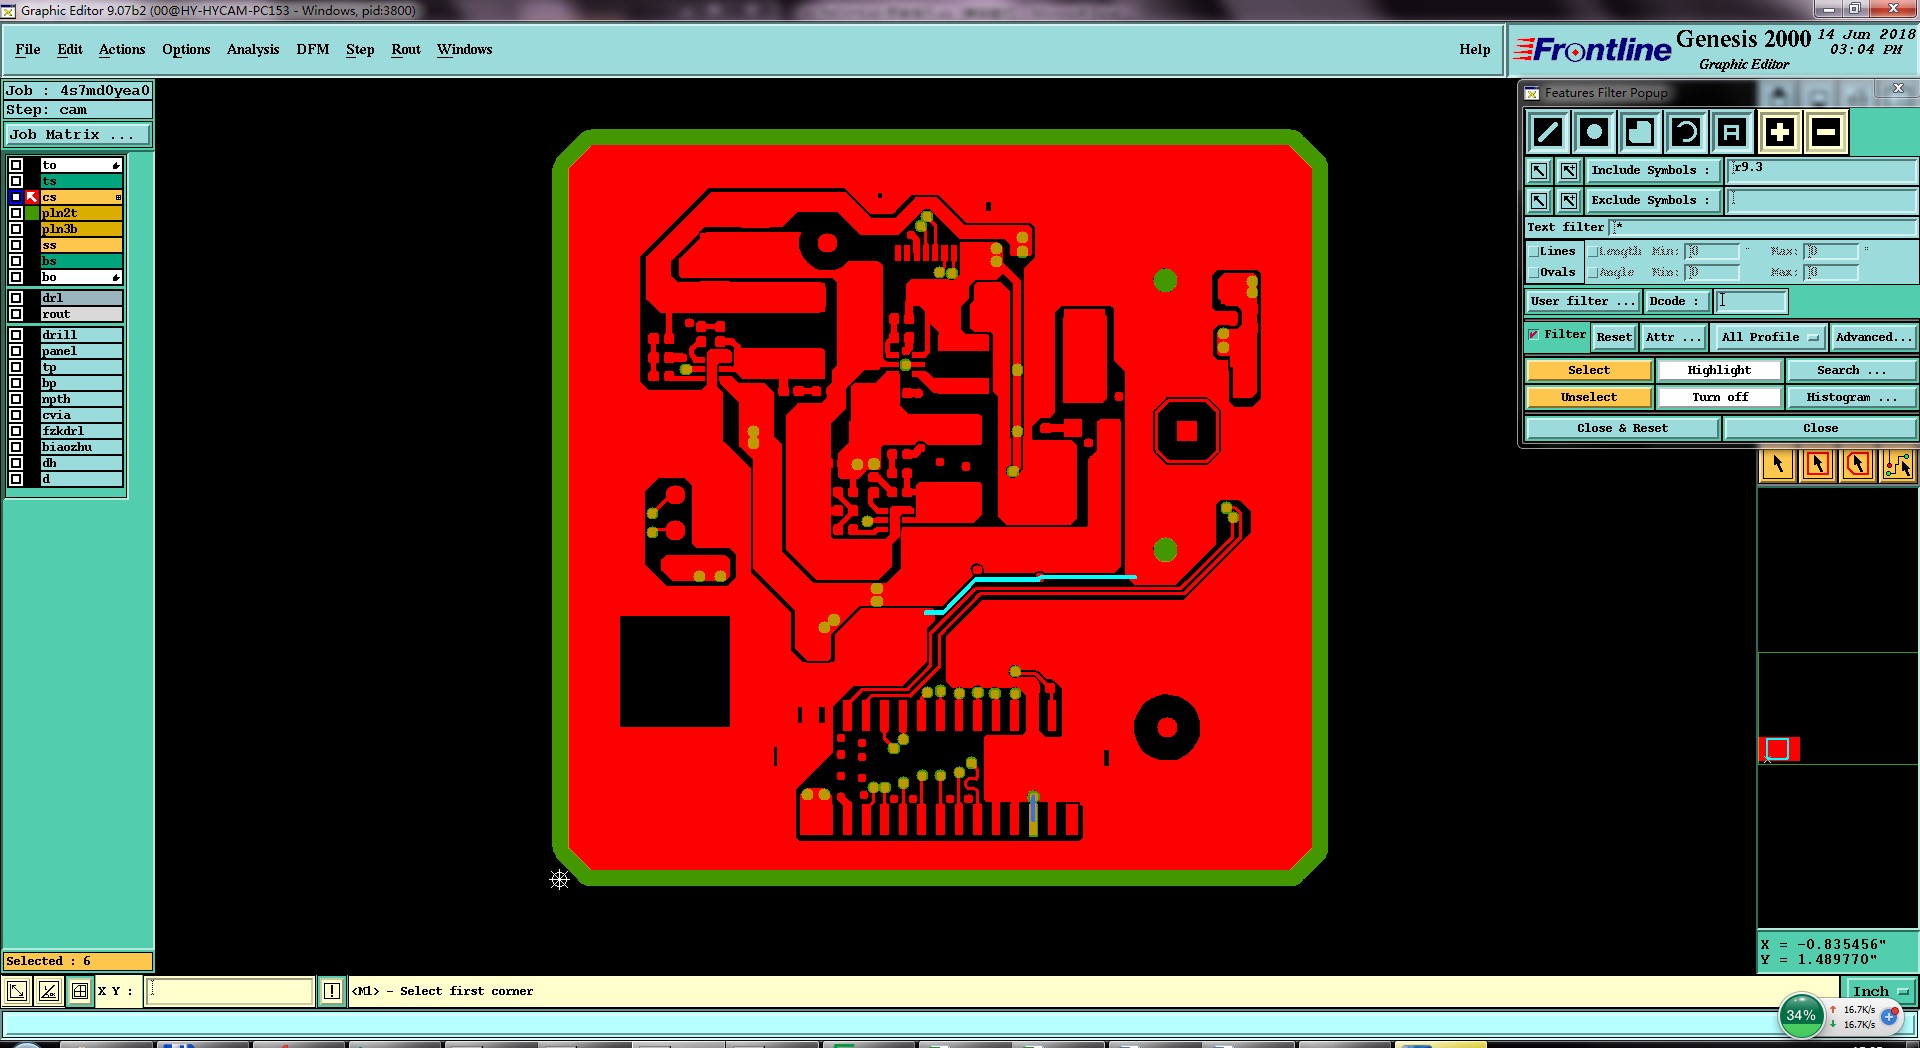Click the grid icon beside X Y field

(80, 991)
